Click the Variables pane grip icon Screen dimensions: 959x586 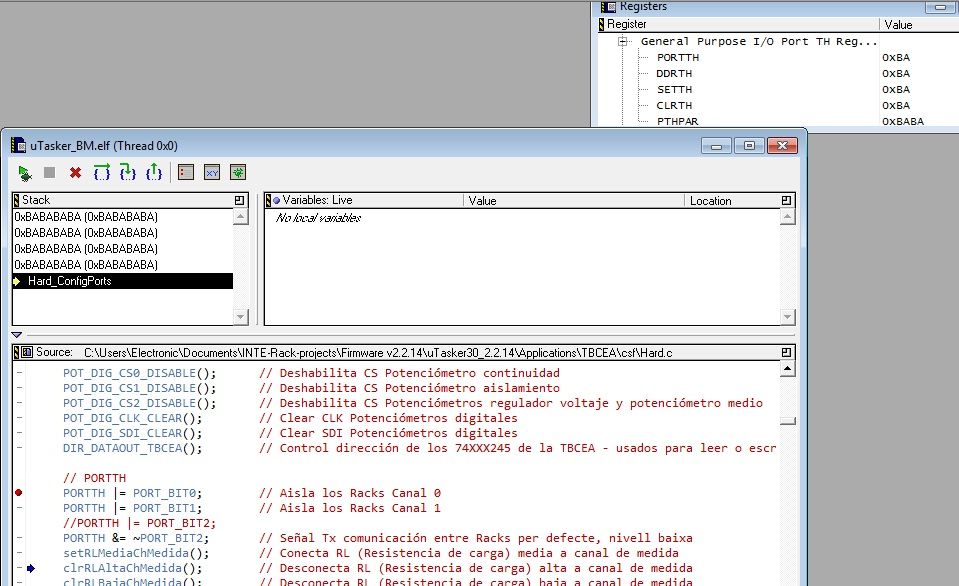pos(268,200)
